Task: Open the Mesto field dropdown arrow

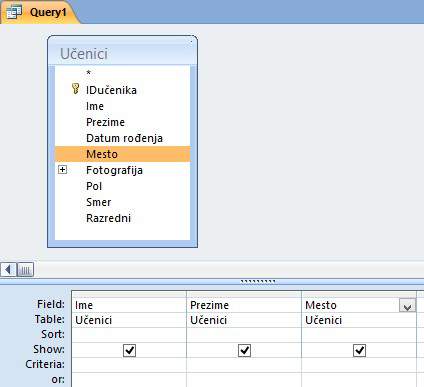Action: 407,305
